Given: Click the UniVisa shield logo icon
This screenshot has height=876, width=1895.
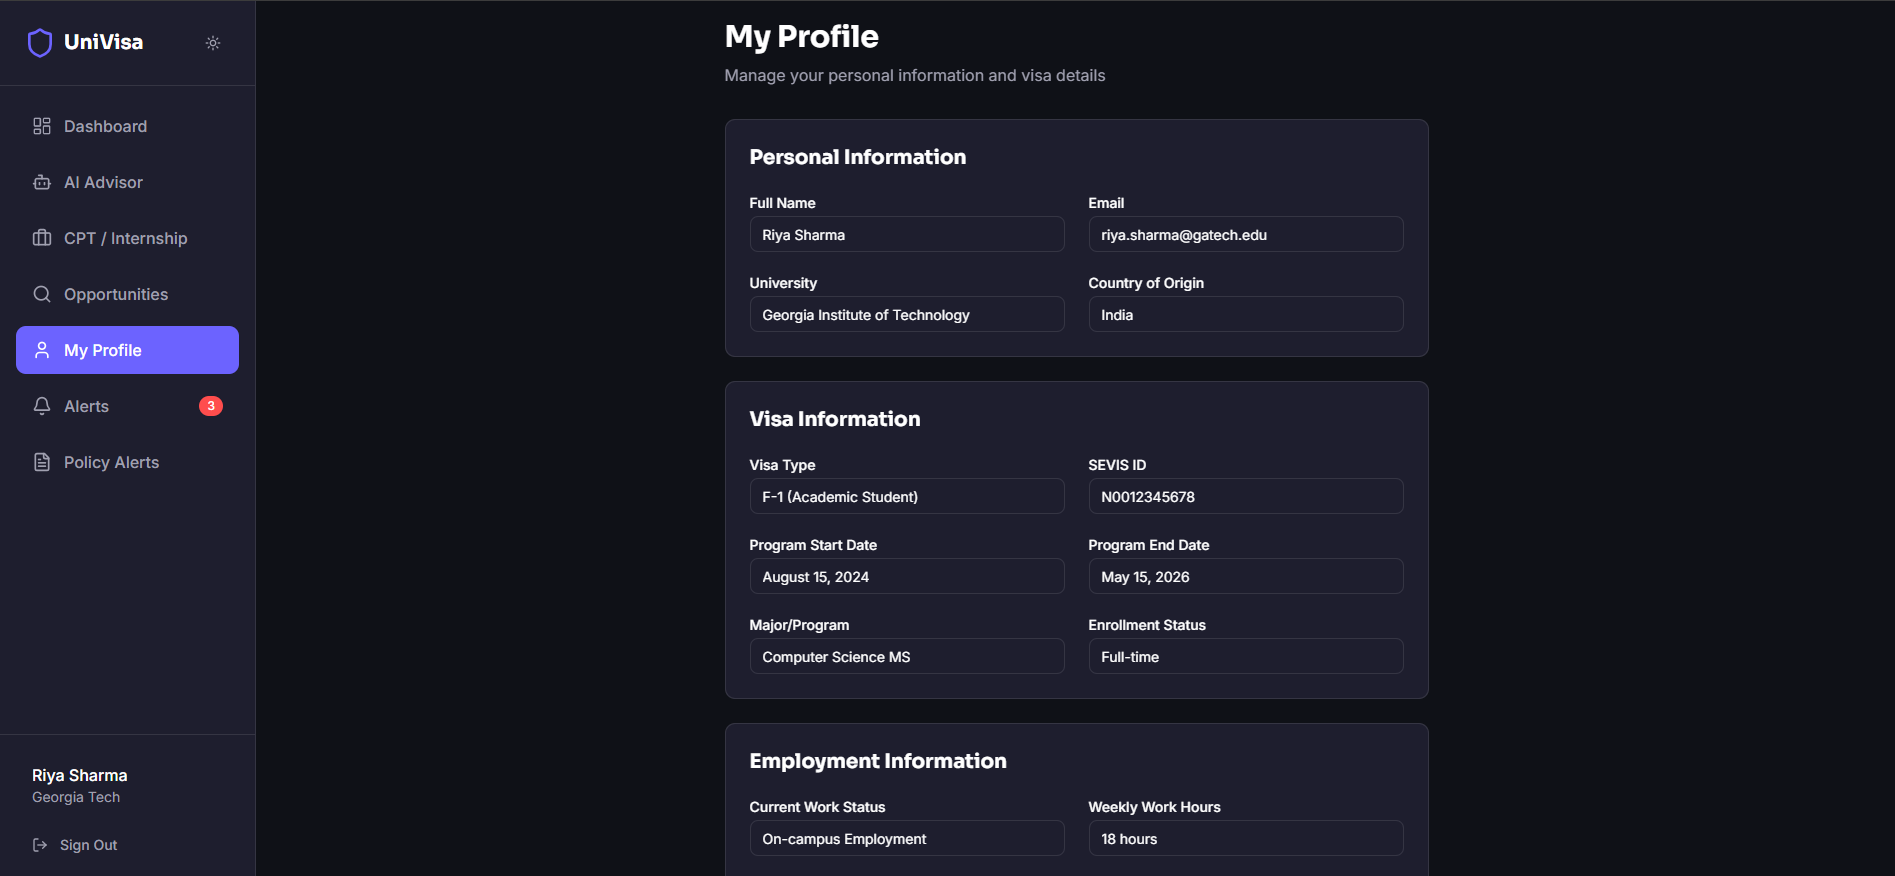Looking at the screenshot, I should pos(40,43).
